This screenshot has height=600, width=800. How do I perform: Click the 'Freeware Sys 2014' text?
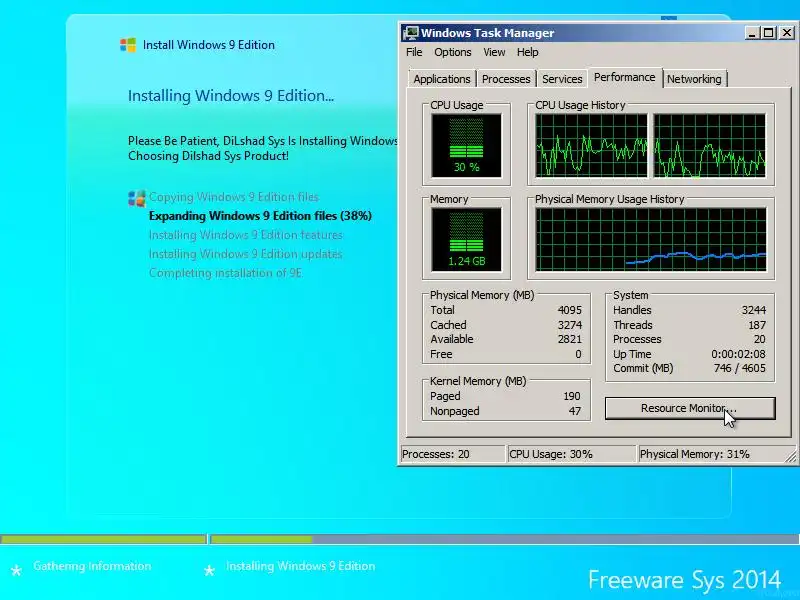coord(684,580)
